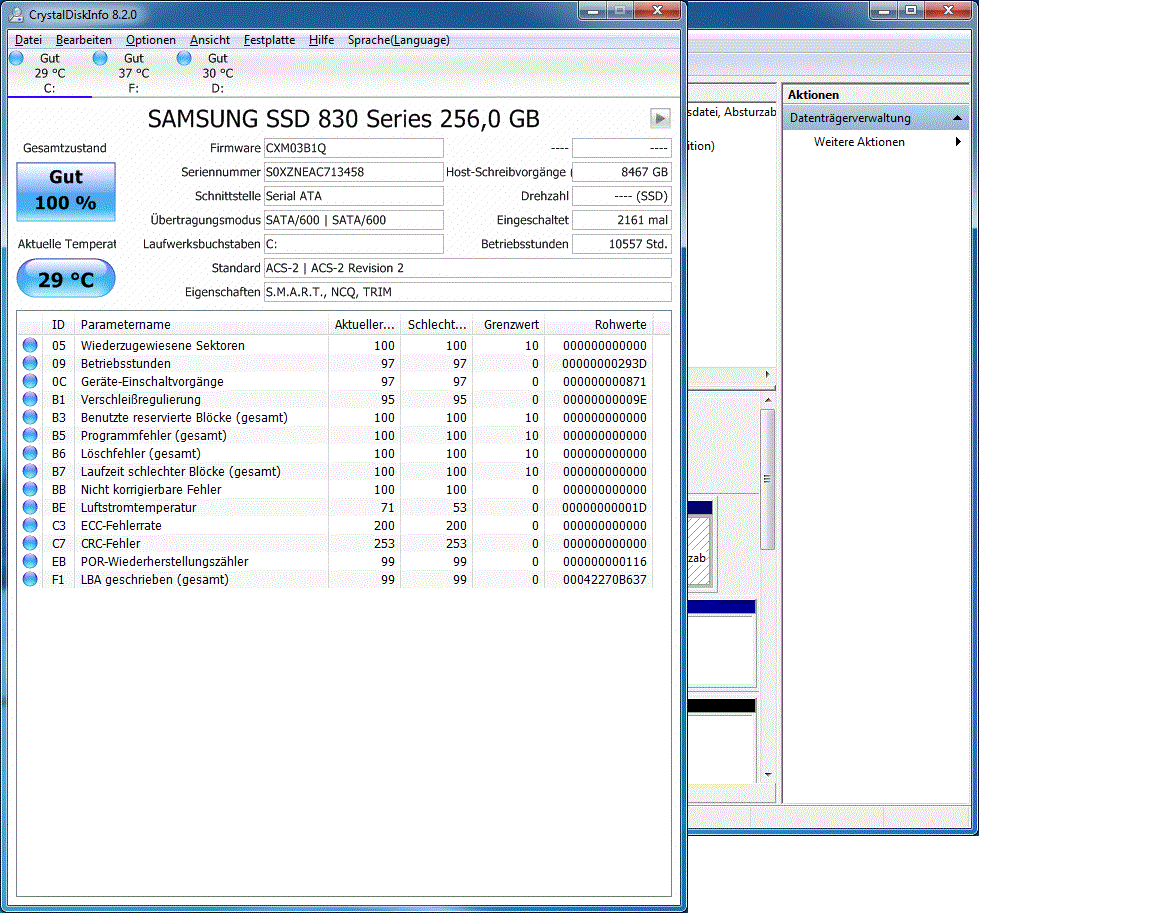Go to next disk with arrow button
Viewport: 1152px width, 913px height.
coord(660,118)
